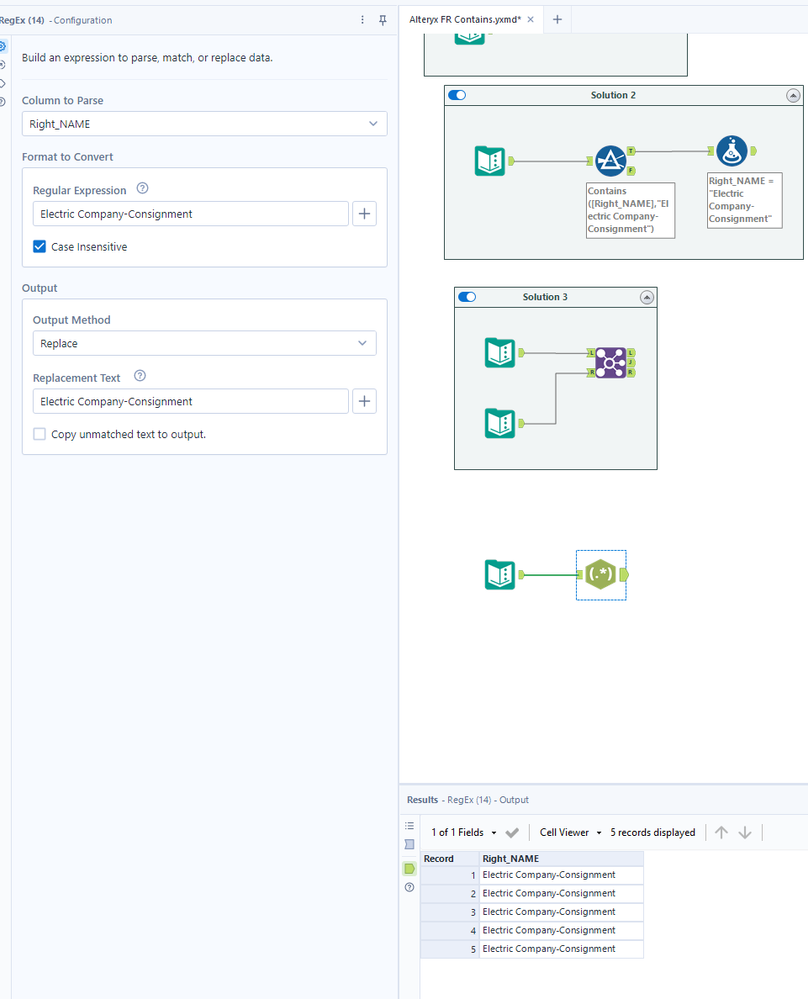The width and height of the screenshot is (808, 999).
Task: Click the Input Data tool connected to RegEx
Action: [x=500, y=575]
